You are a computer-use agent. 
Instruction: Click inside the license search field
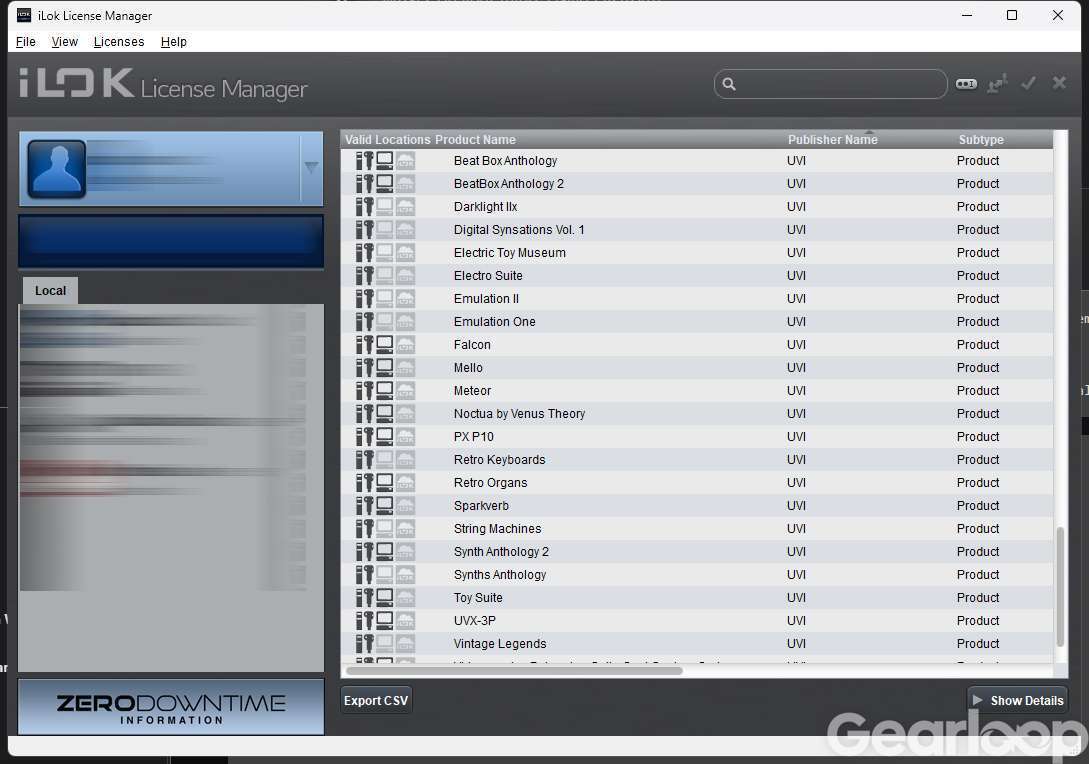click(831, 84)
